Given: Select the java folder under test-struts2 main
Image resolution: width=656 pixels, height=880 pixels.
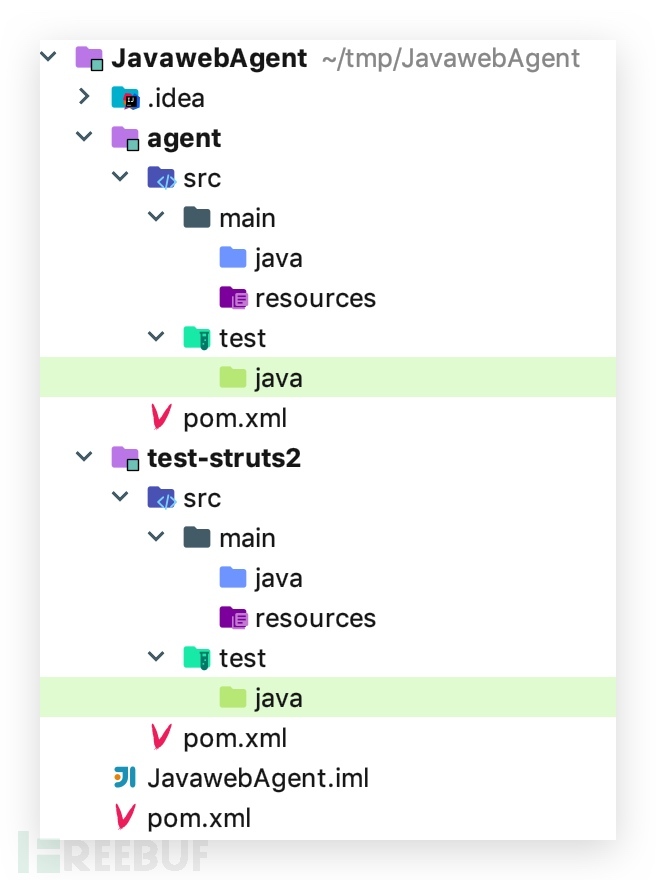Looking at the screenshot, I should point(278,578).
